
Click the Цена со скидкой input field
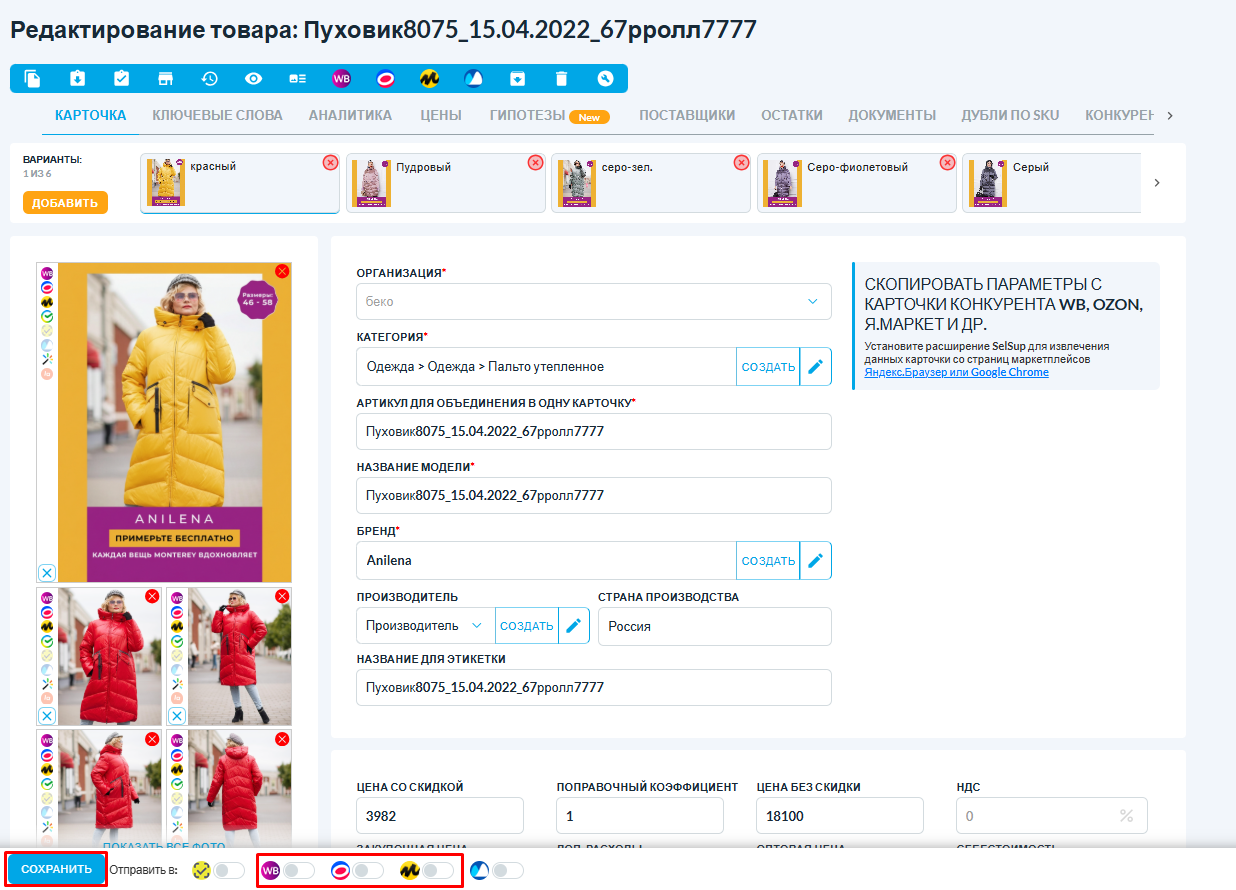440,816
